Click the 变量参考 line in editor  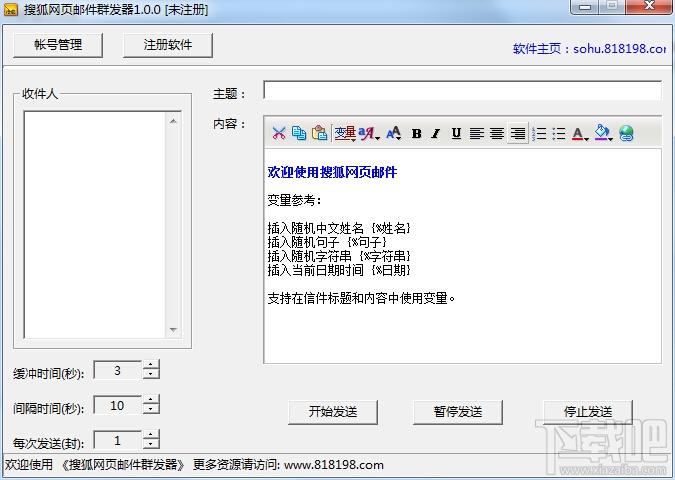click(x=294, y=200)
